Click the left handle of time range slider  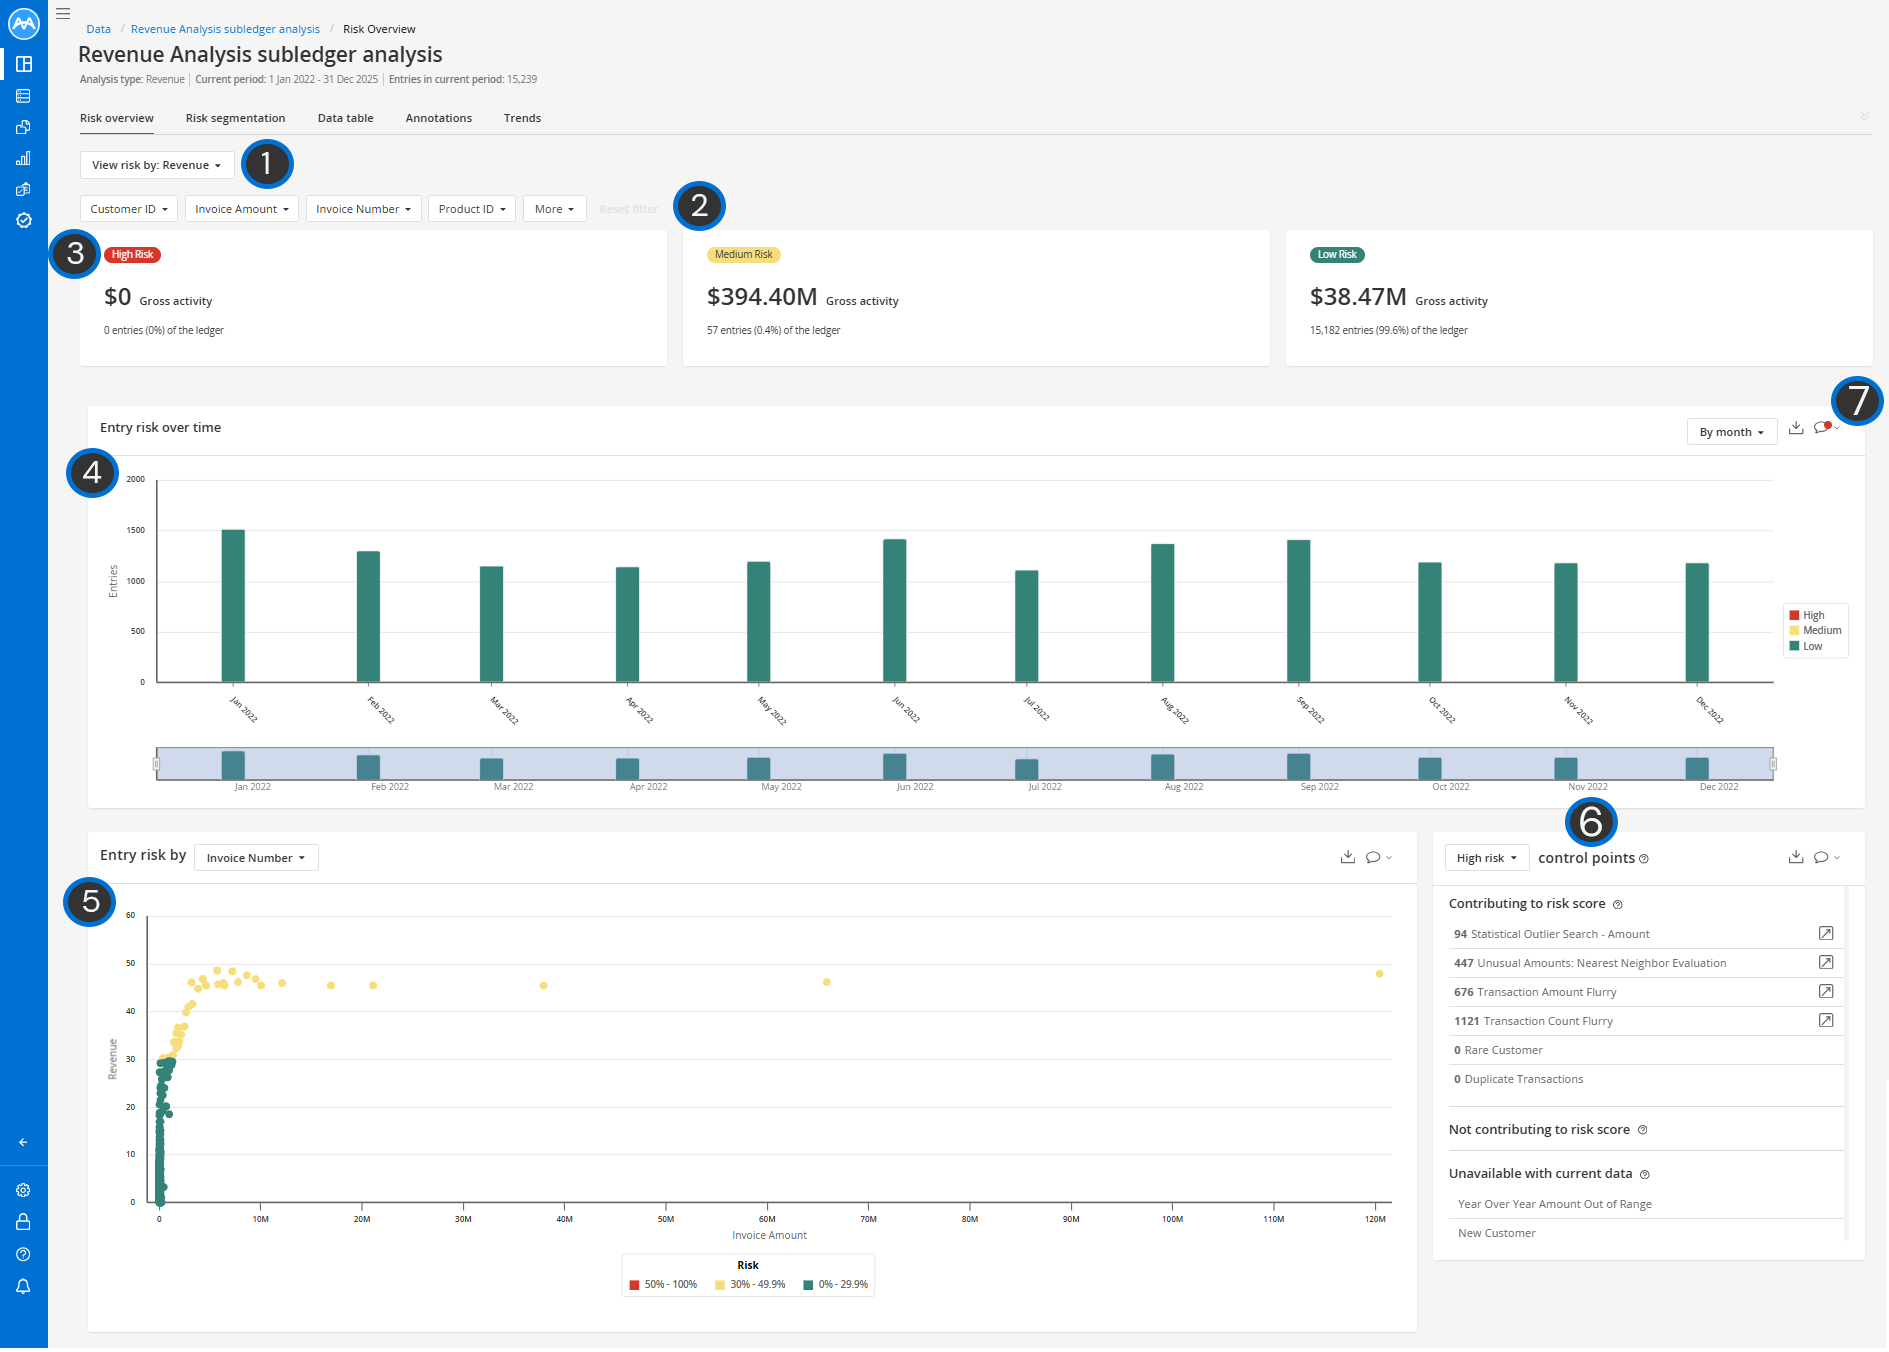click(156, 764)
